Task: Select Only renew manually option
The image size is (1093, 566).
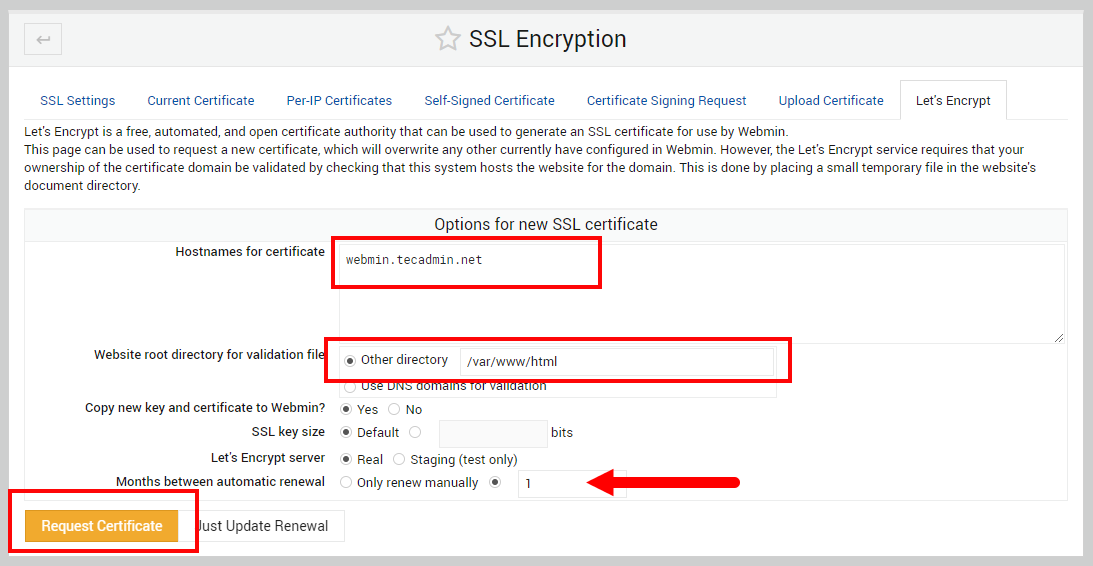Action: tap(347, 483)
